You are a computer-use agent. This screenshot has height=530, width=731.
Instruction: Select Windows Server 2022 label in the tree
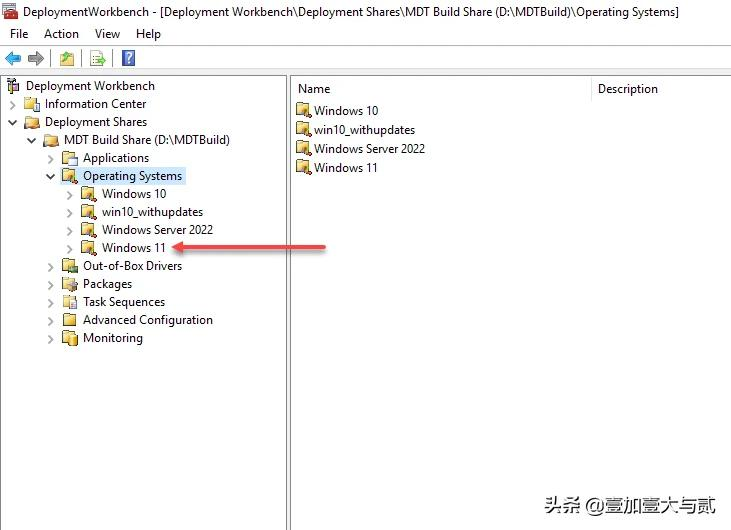[x=158, y=230]
